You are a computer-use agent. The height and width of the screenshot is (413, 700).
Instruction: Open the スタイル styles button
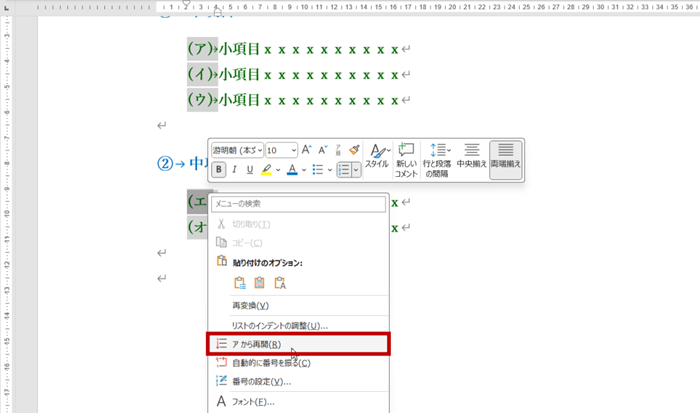coord(377,156)
